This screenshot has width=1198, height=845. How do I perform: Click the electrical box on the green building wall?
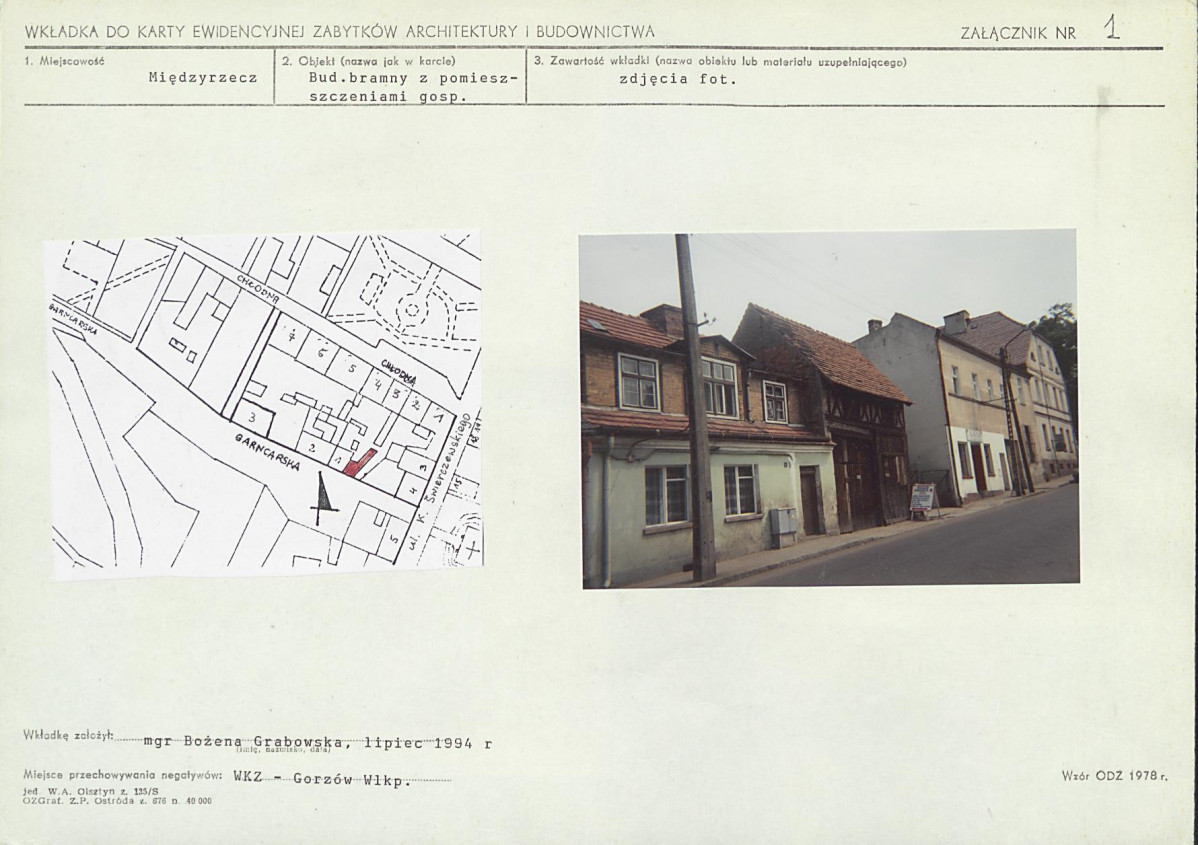pyautogui.click(x=784, y=520)
